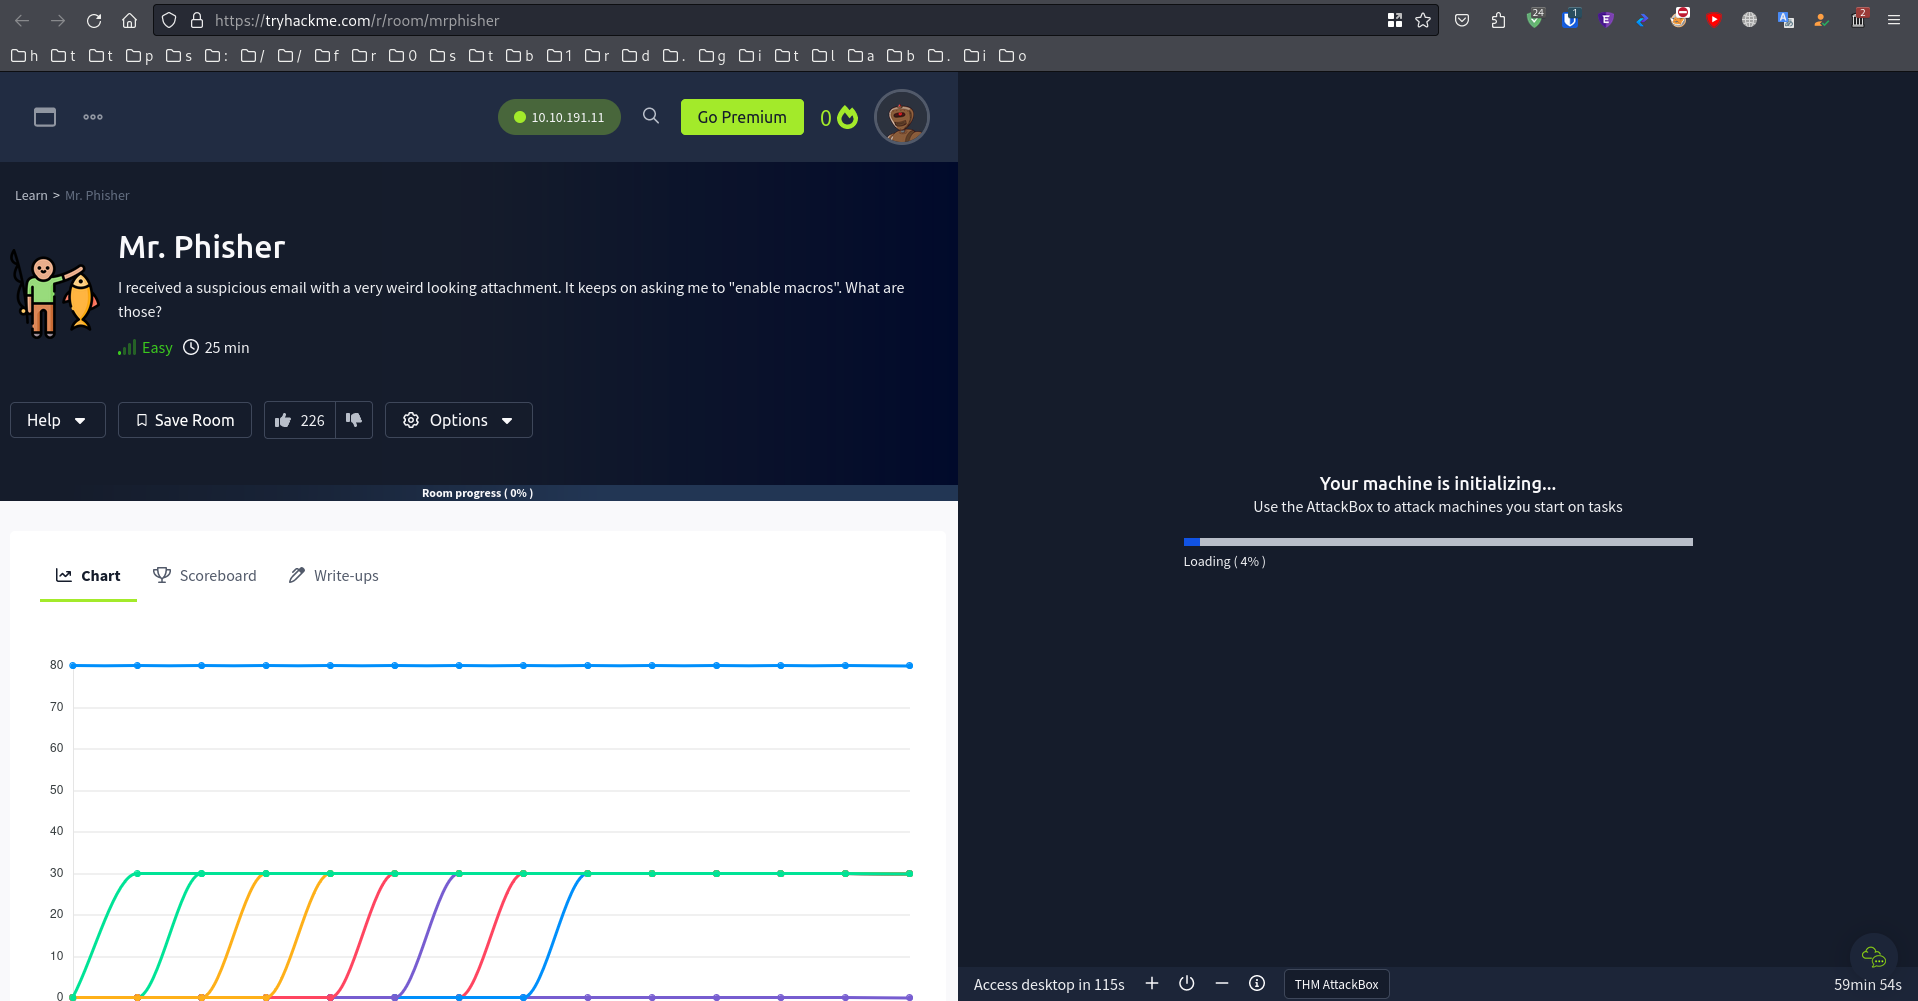Expand the Help dropdown

pyautogui.click(x=57, y=421)
